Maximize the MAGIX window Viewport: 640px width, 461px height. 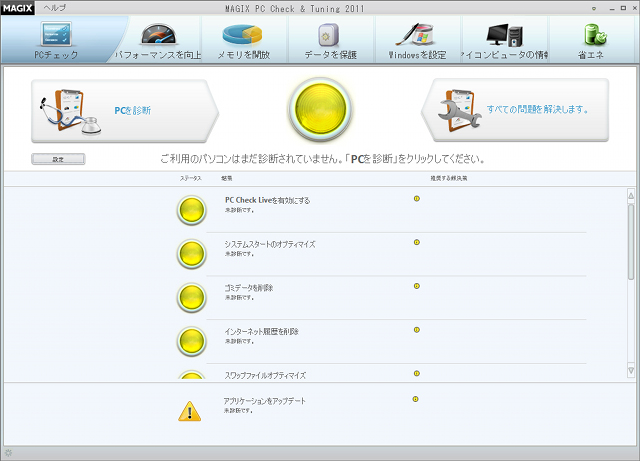click(623, 8)
